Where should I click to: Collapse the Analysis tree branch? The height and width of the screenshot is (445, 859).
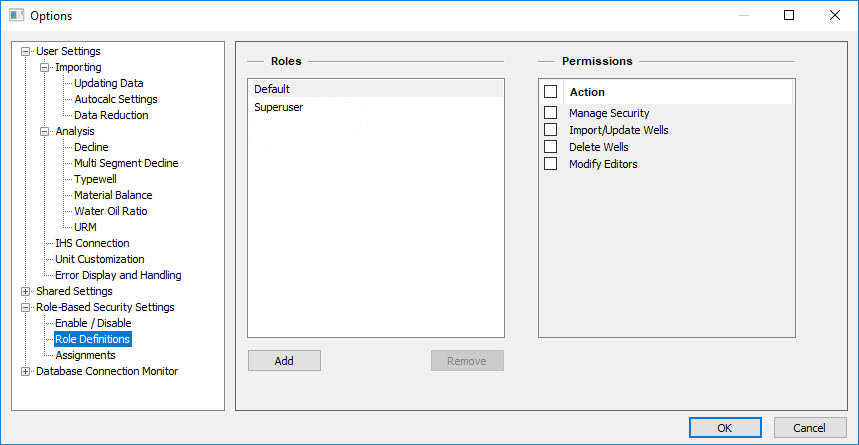click(x=45, y=131)
